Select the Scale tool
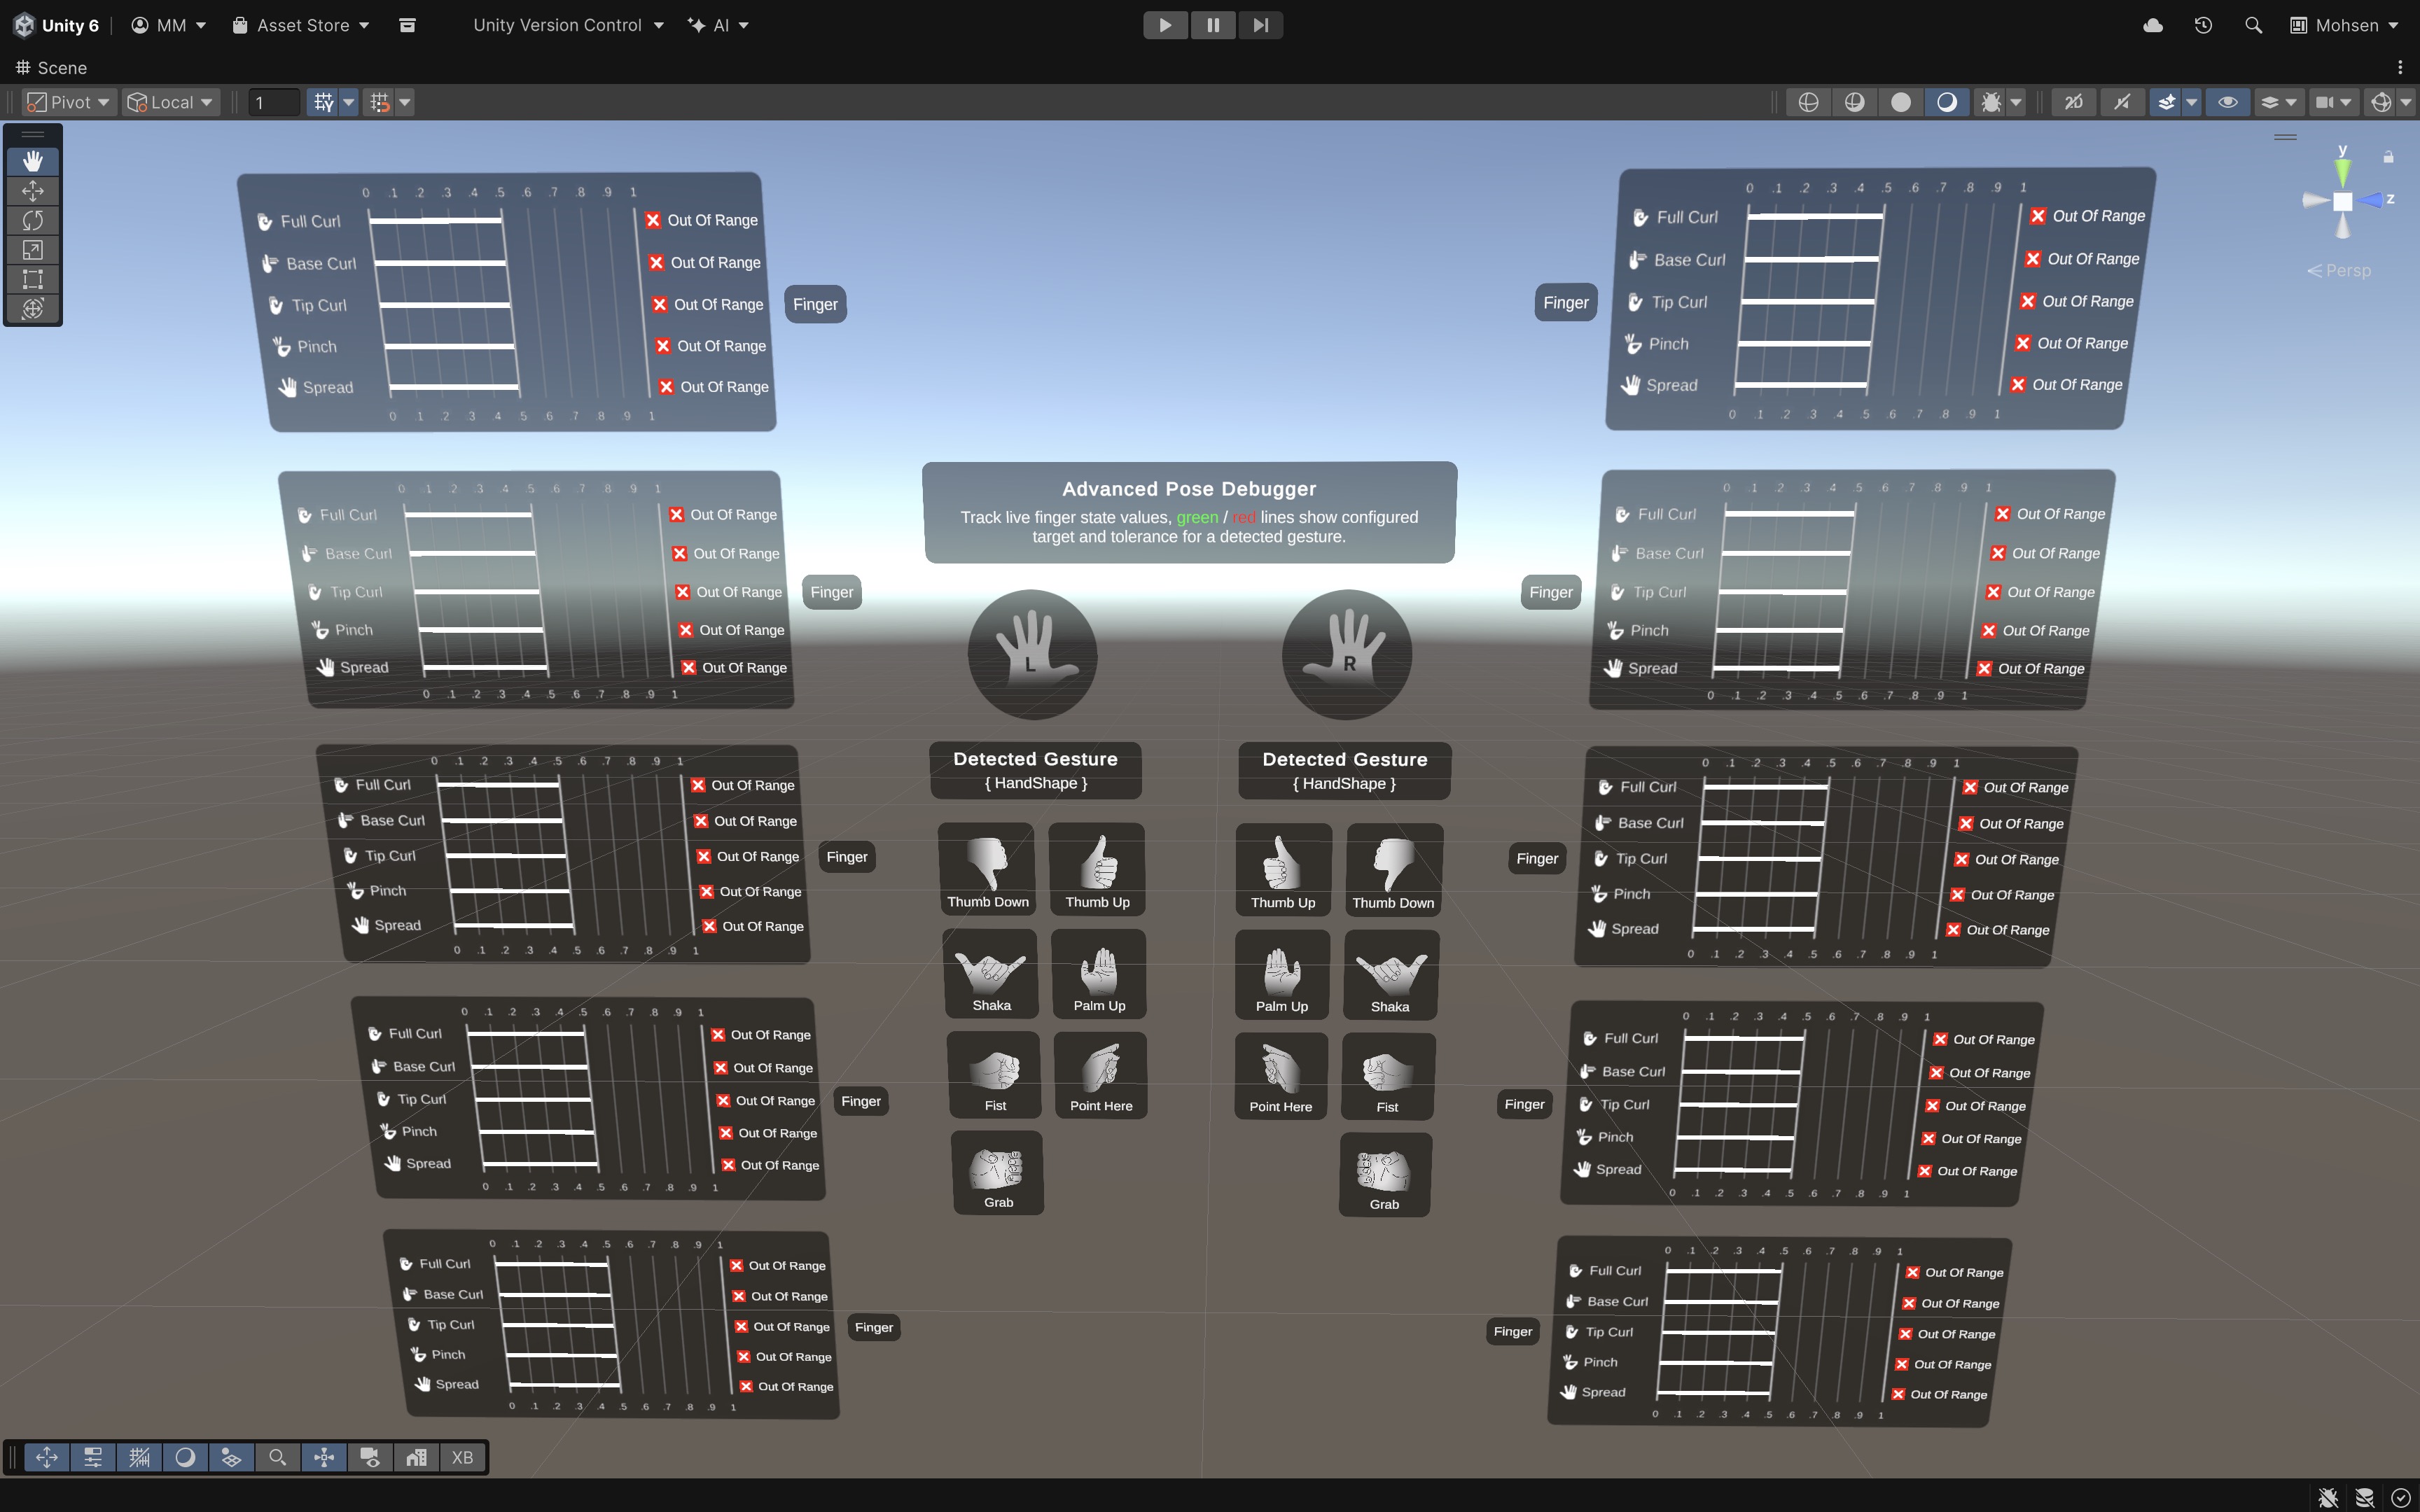2420x1512 pixels. tap(33, 250)
